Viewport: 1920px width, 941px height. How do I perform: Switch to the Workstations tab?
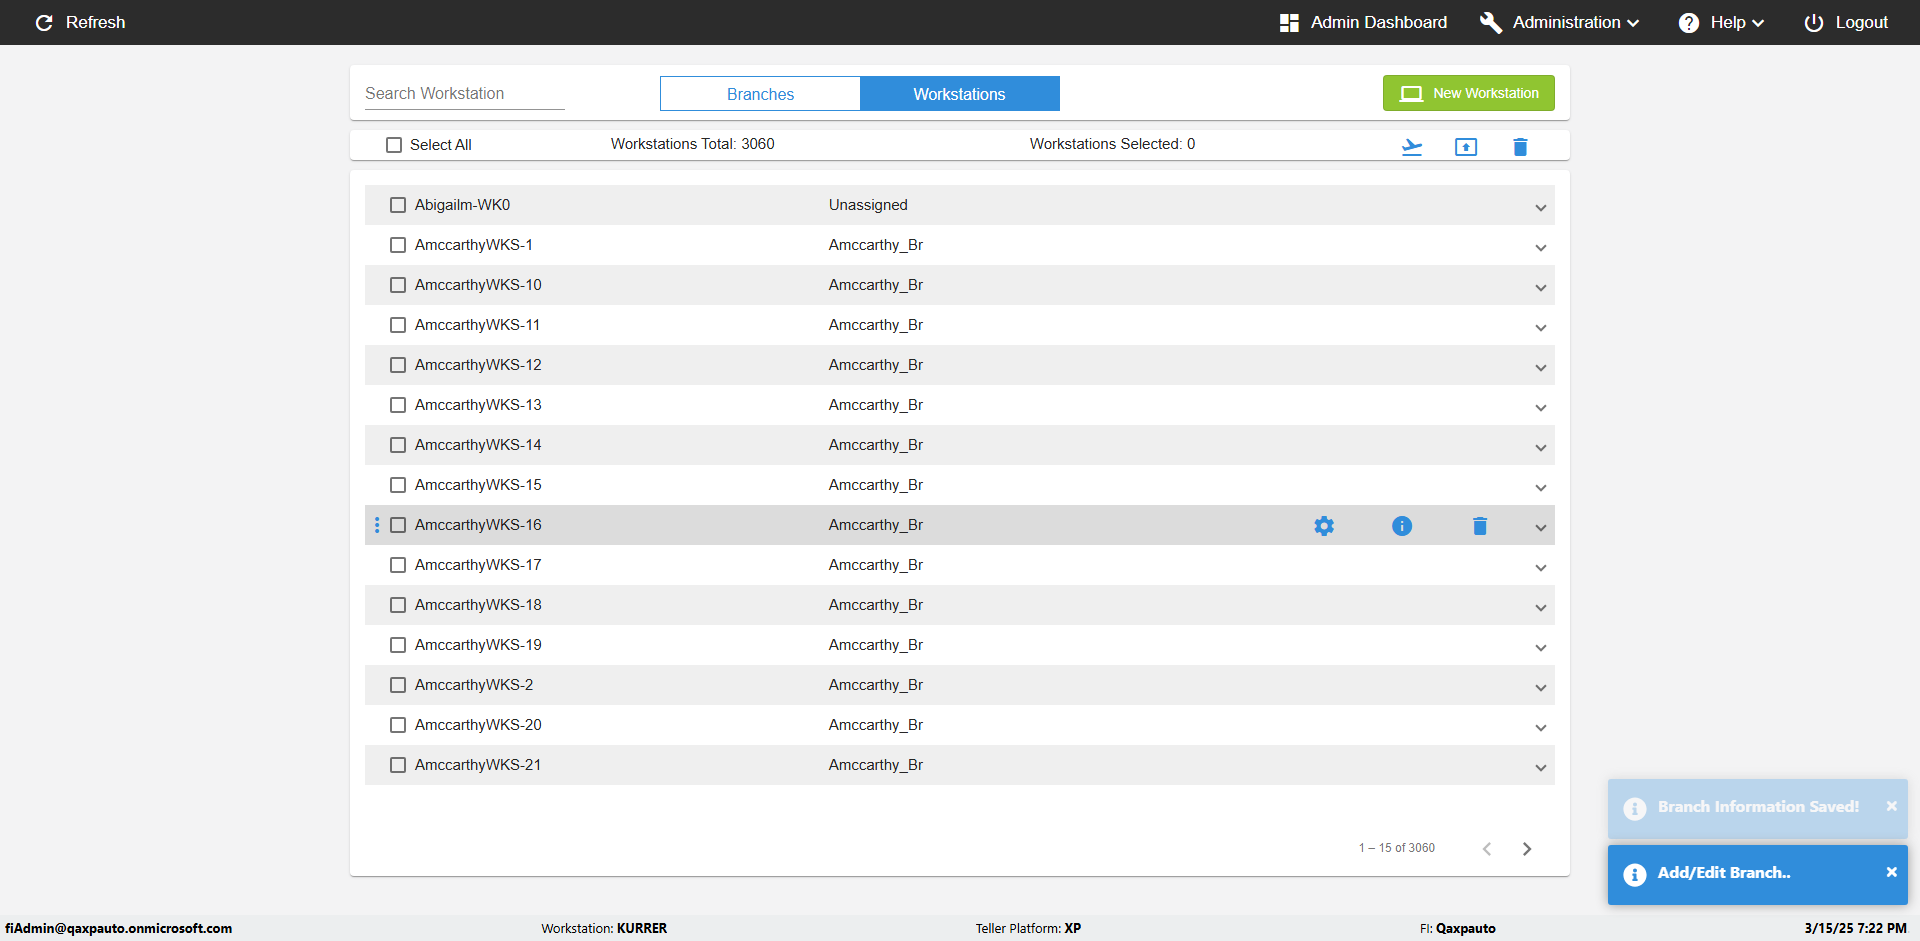(960, 94)
